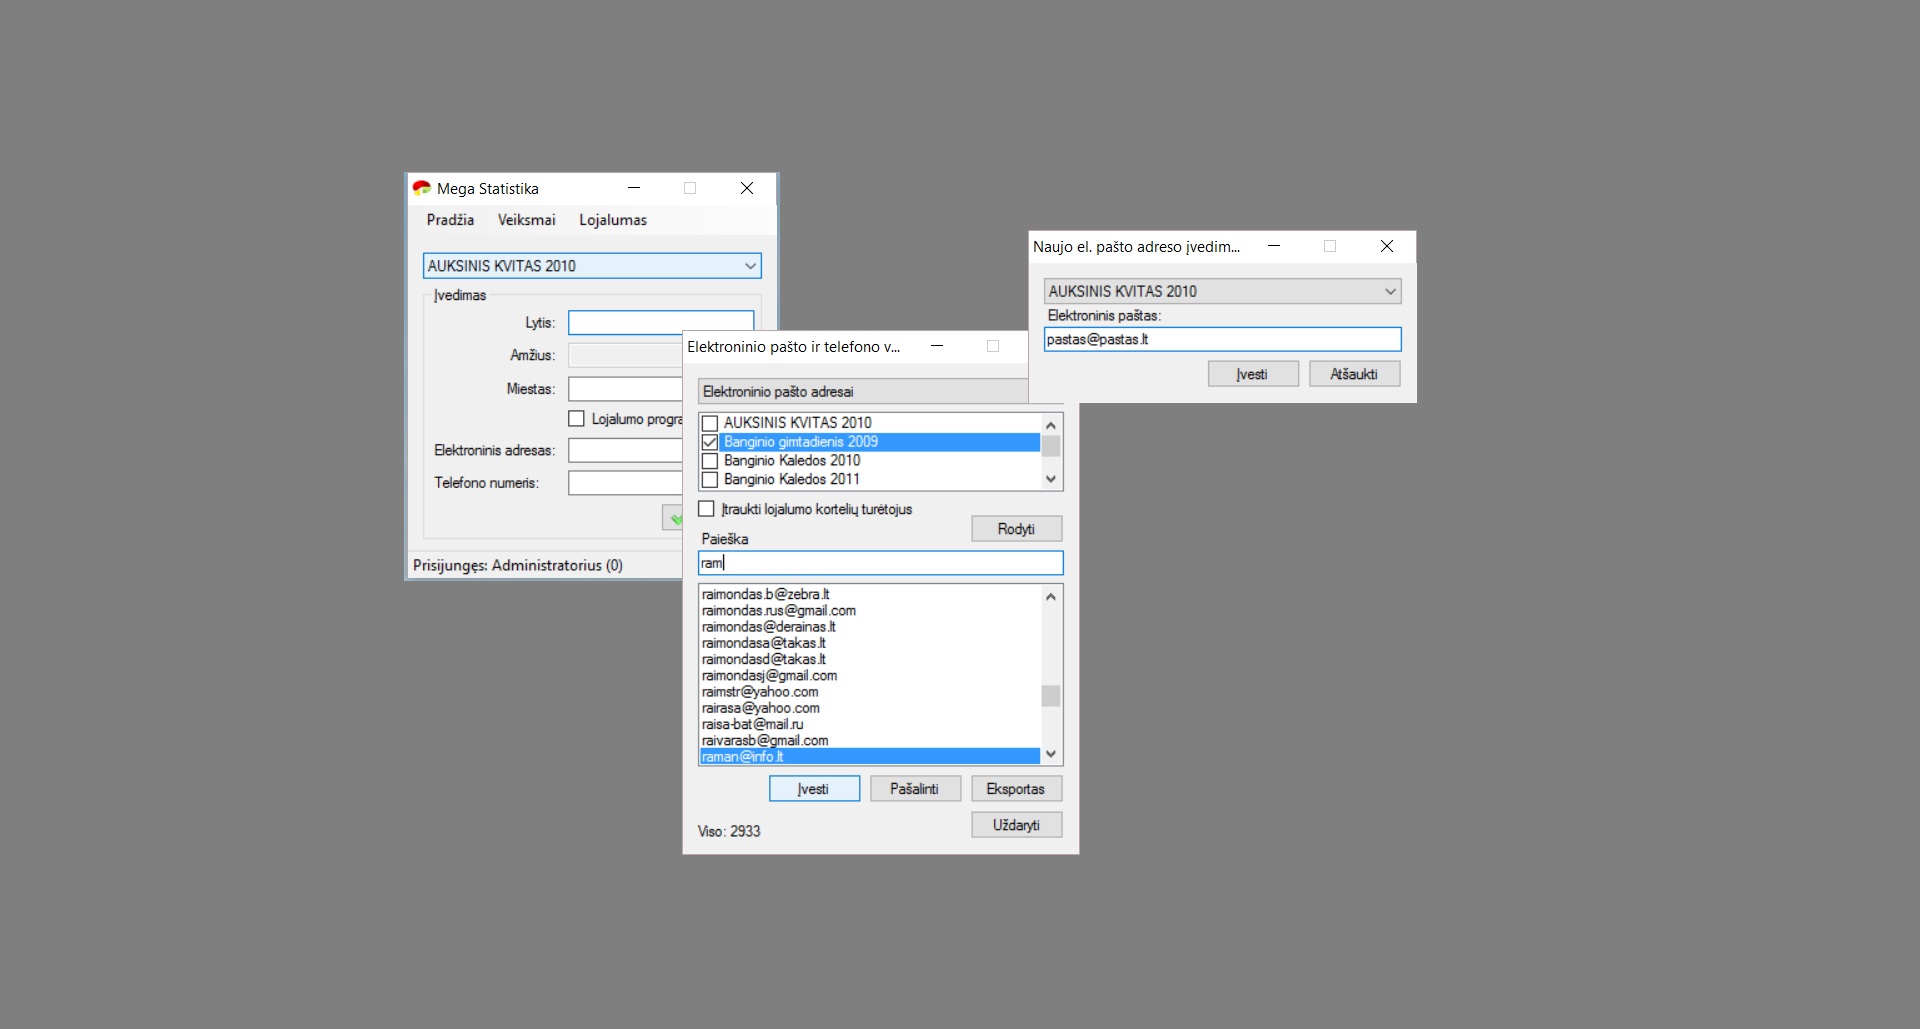
Task: Check the AUKSINIS KVITAS 2010 checkbox
Action: (x=710, y=423)
